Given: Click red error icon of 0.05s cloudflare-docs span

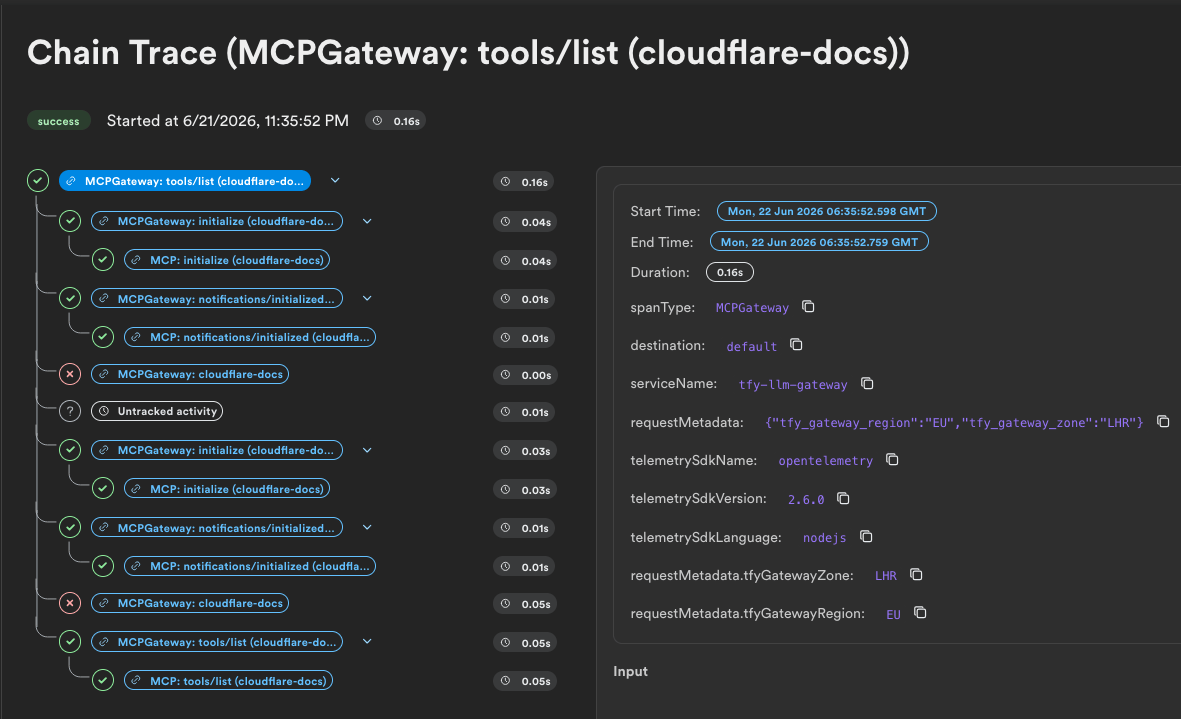Looking at the screenshot, I should click(70, 603).
